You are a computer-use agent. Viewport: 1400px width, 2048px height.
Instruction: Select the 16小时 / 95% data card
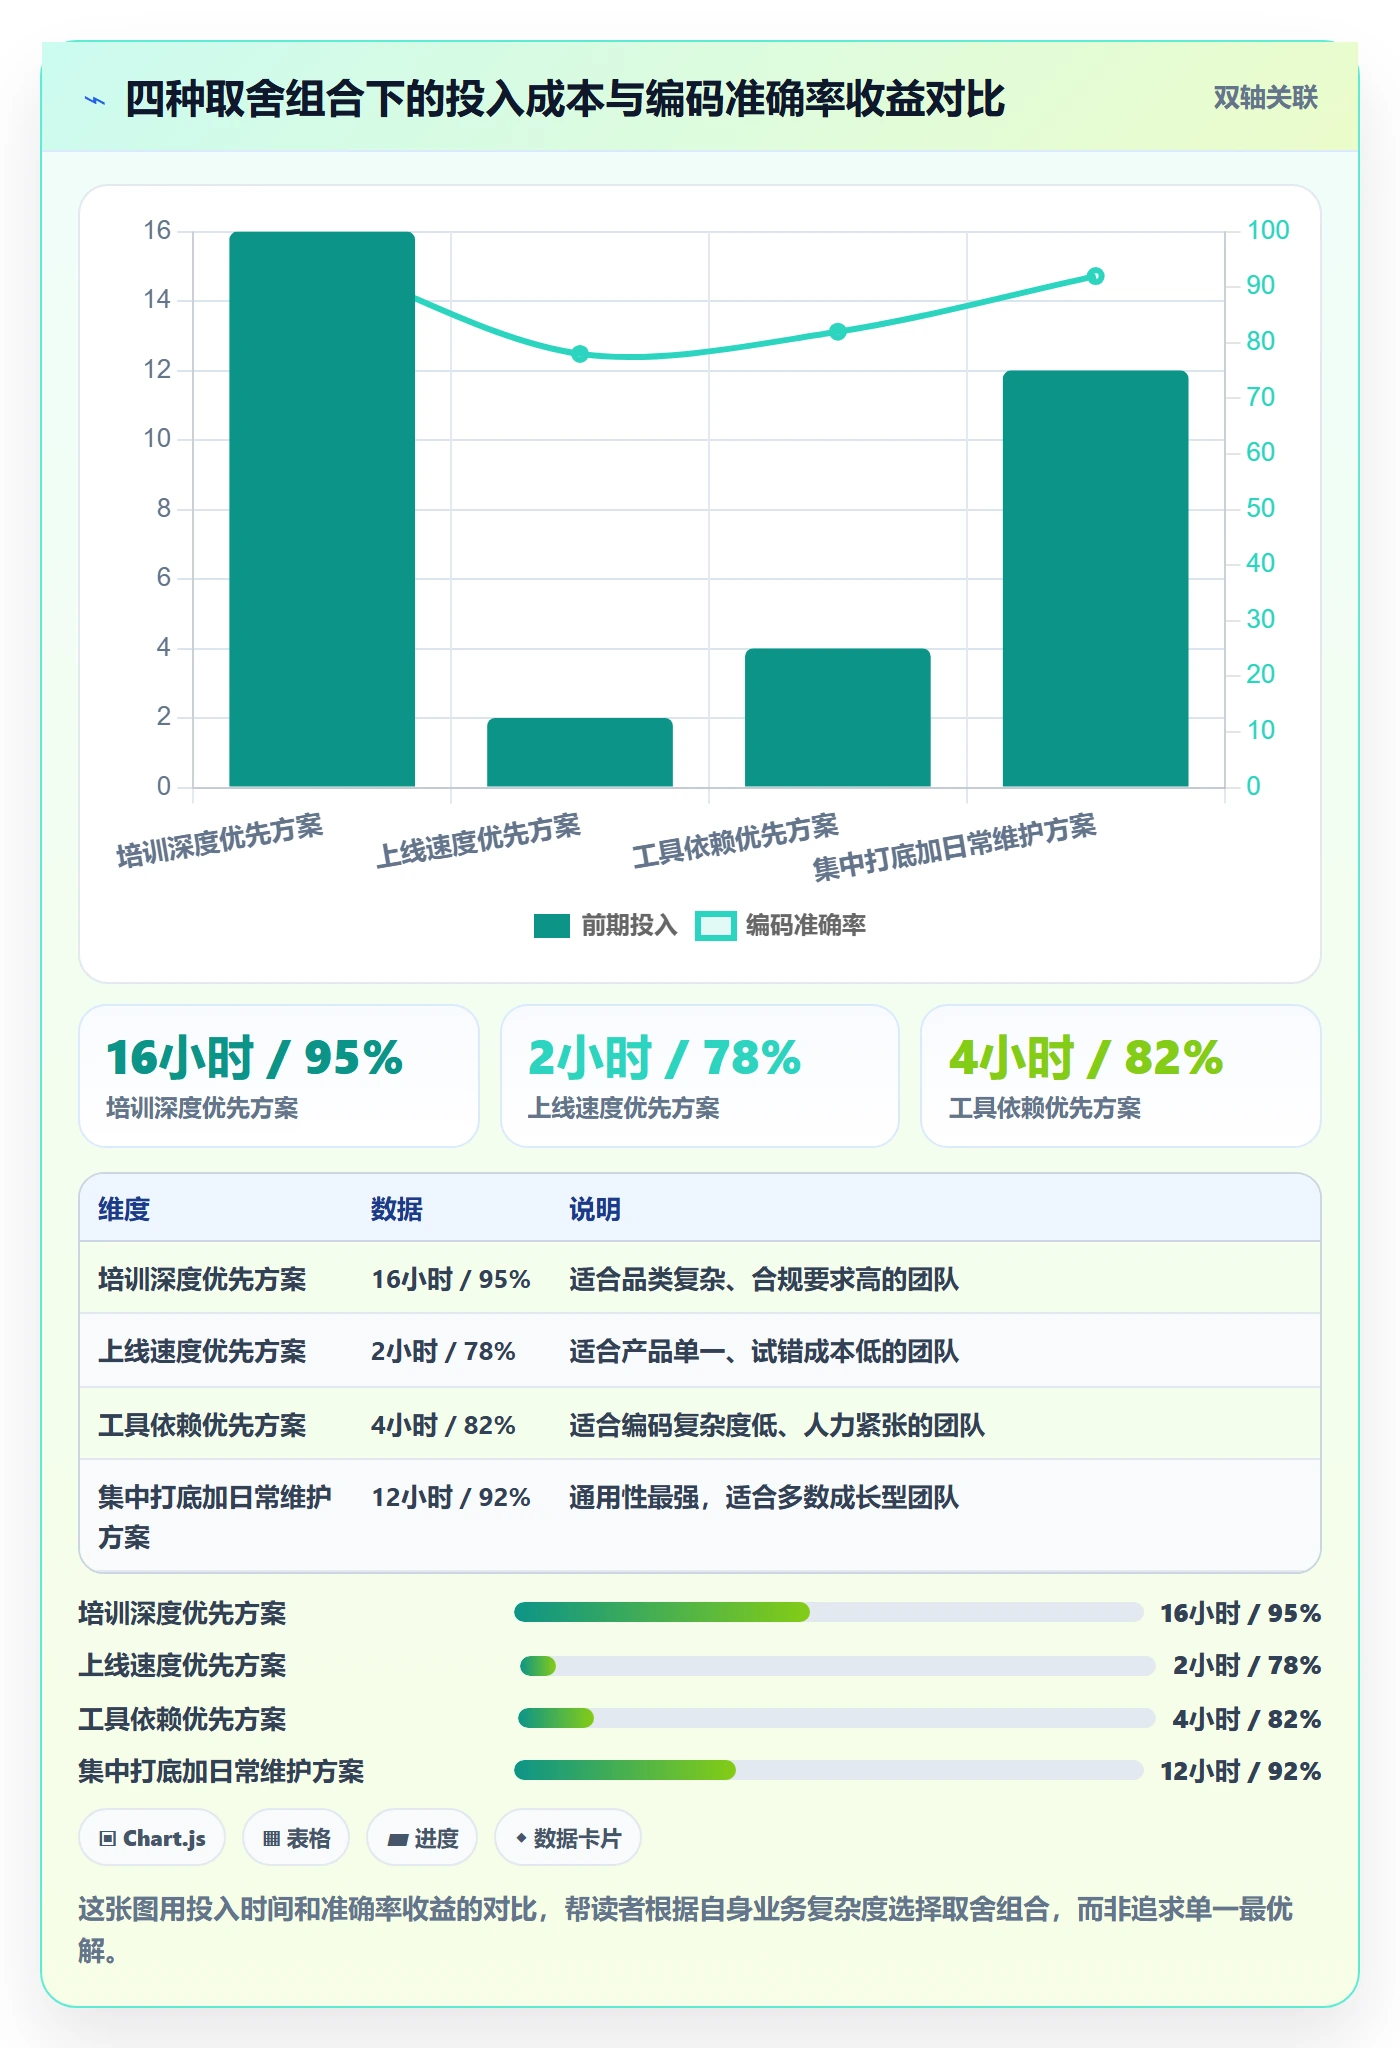[279, 1076]
